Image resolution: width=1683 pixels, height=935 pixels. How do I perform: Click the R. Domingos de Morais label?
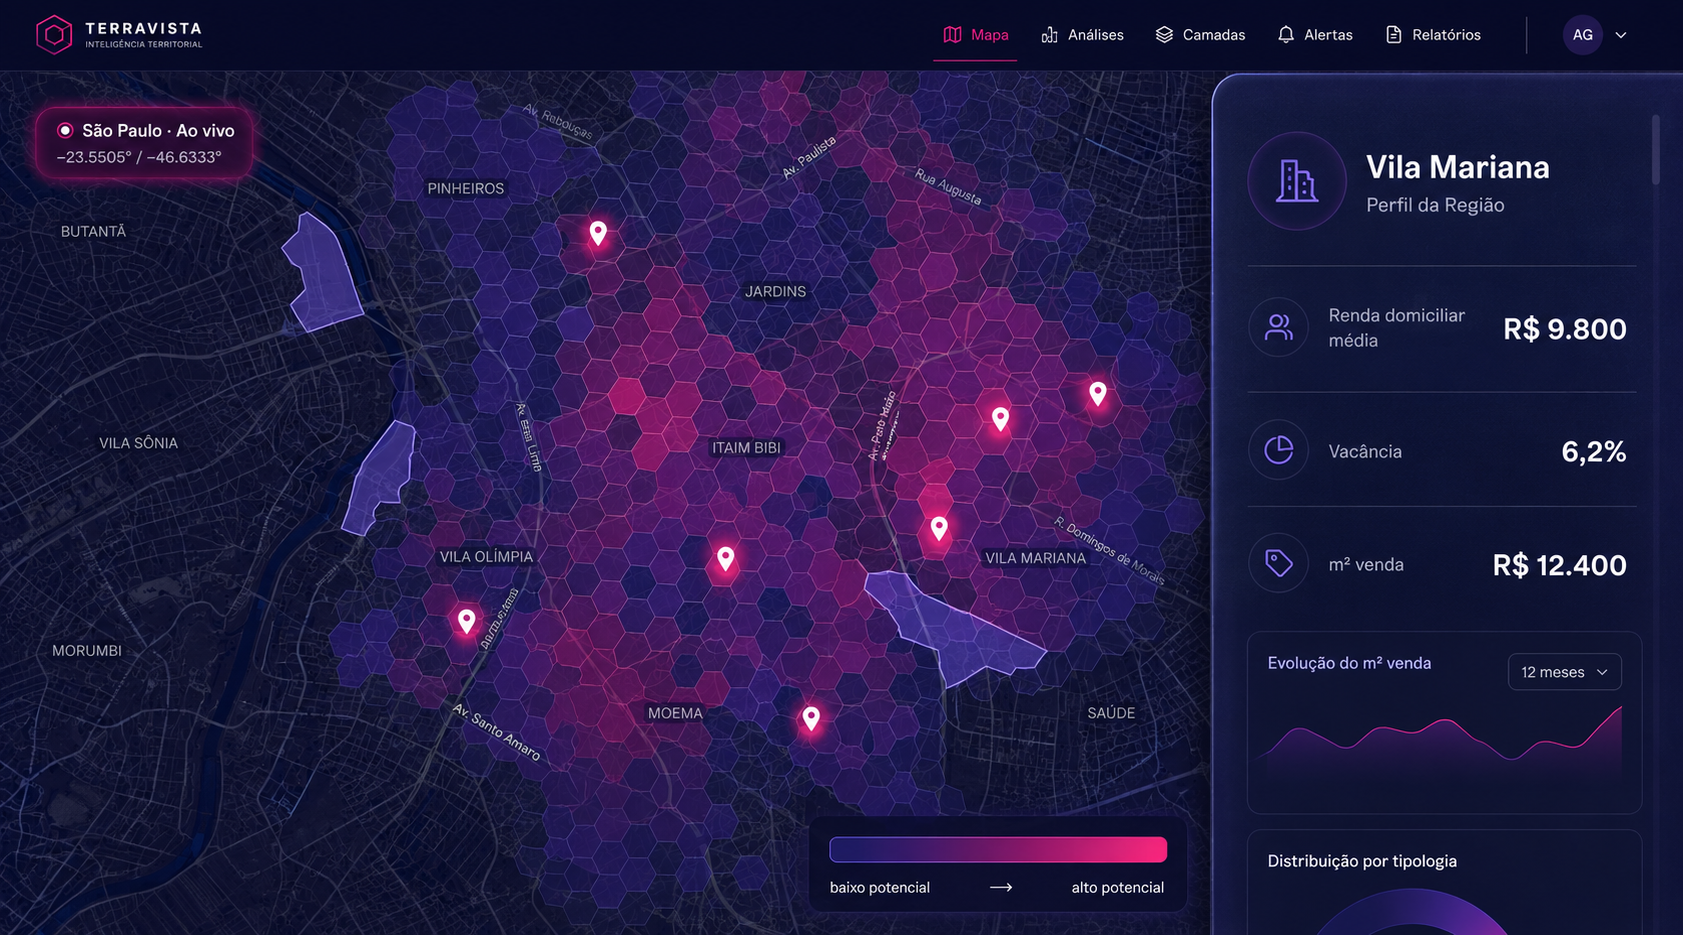[1109, 550]
